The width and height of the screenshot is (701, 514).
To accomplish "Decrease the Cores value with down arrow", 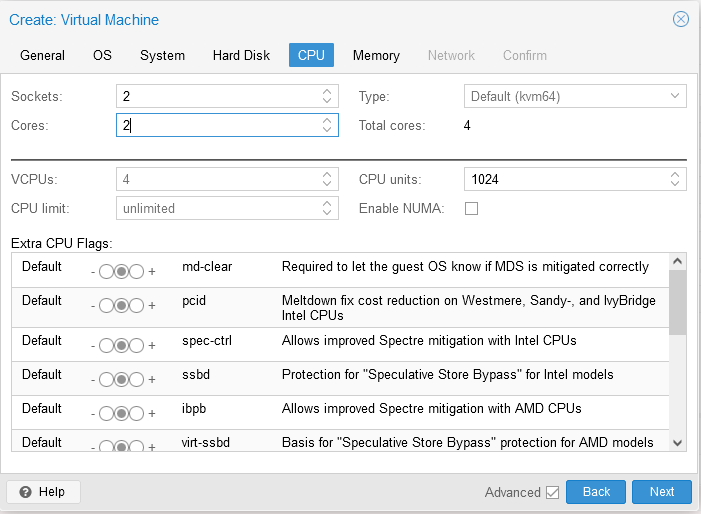I will (x=327, y=130).
